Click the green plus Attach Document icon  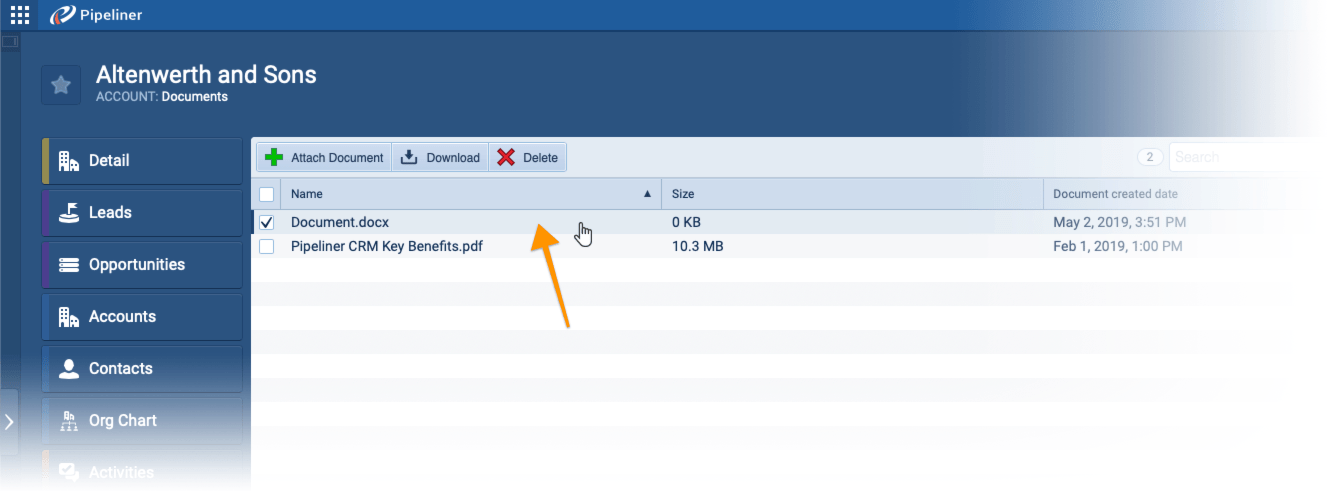click(274, 158)
